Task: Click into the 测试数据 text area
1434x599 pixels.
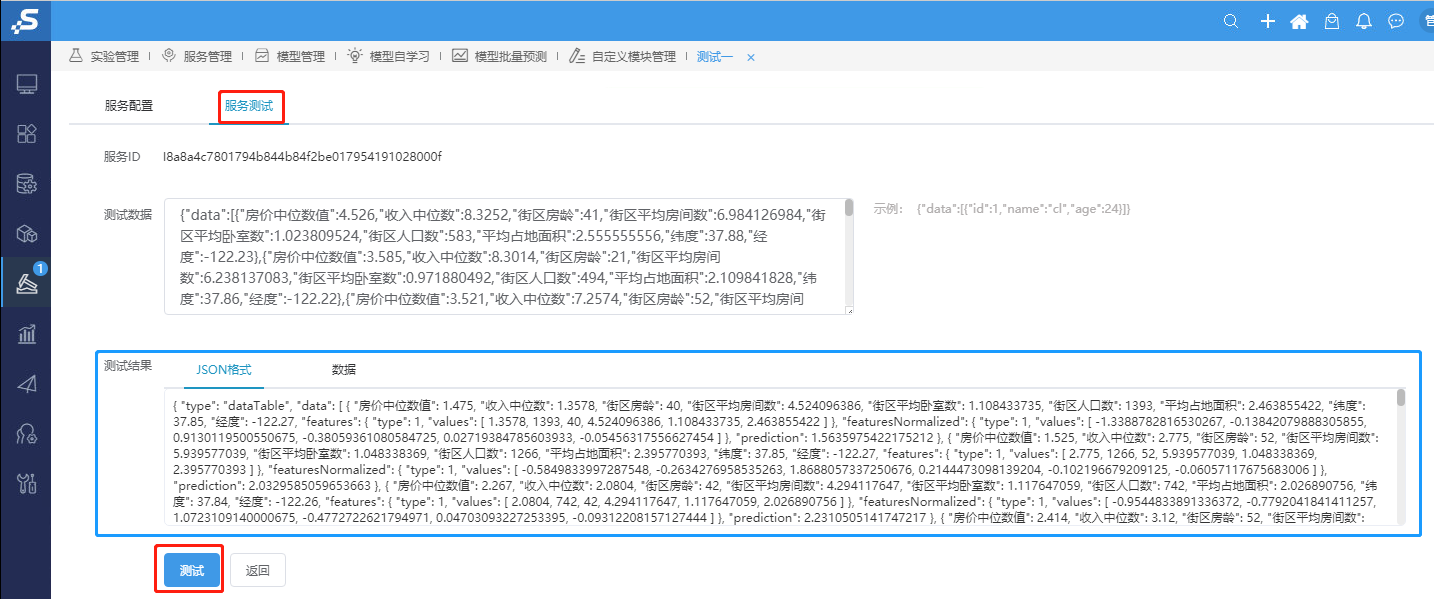Action: pyautogui.click(x=509, y=256)
